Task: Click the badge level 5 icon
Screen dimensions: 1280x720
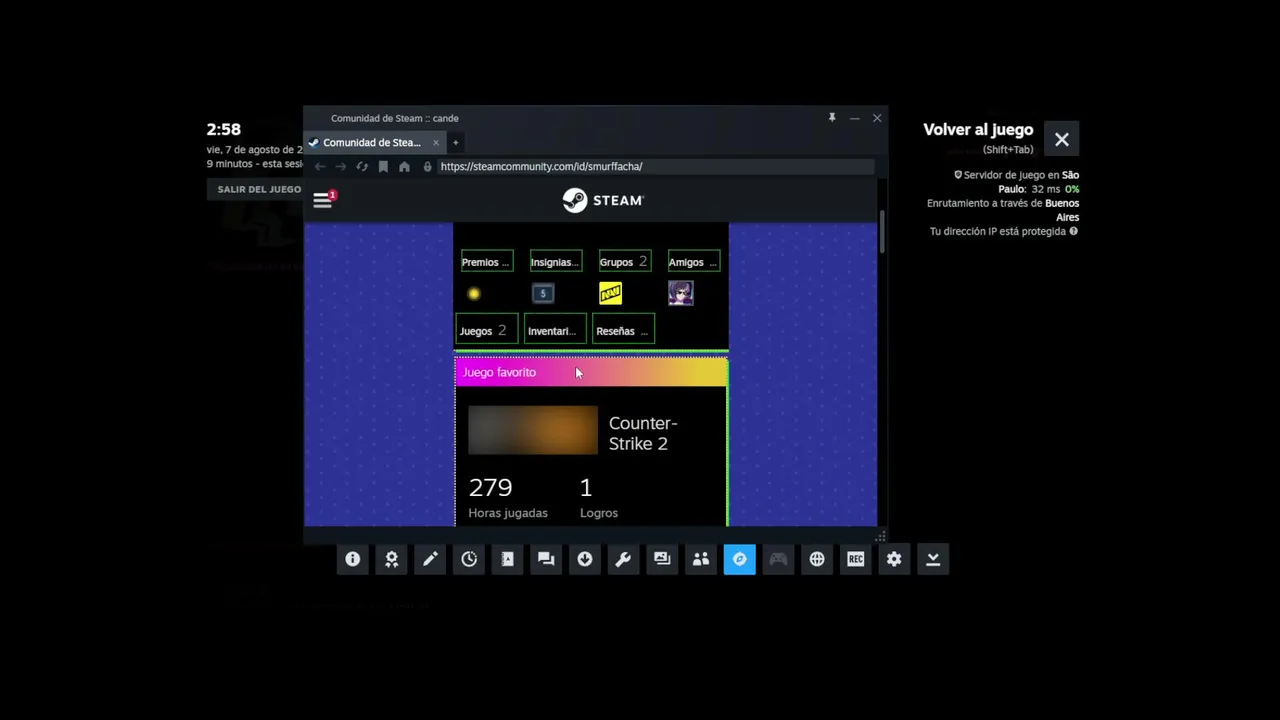Action: [x=543, y=294]
